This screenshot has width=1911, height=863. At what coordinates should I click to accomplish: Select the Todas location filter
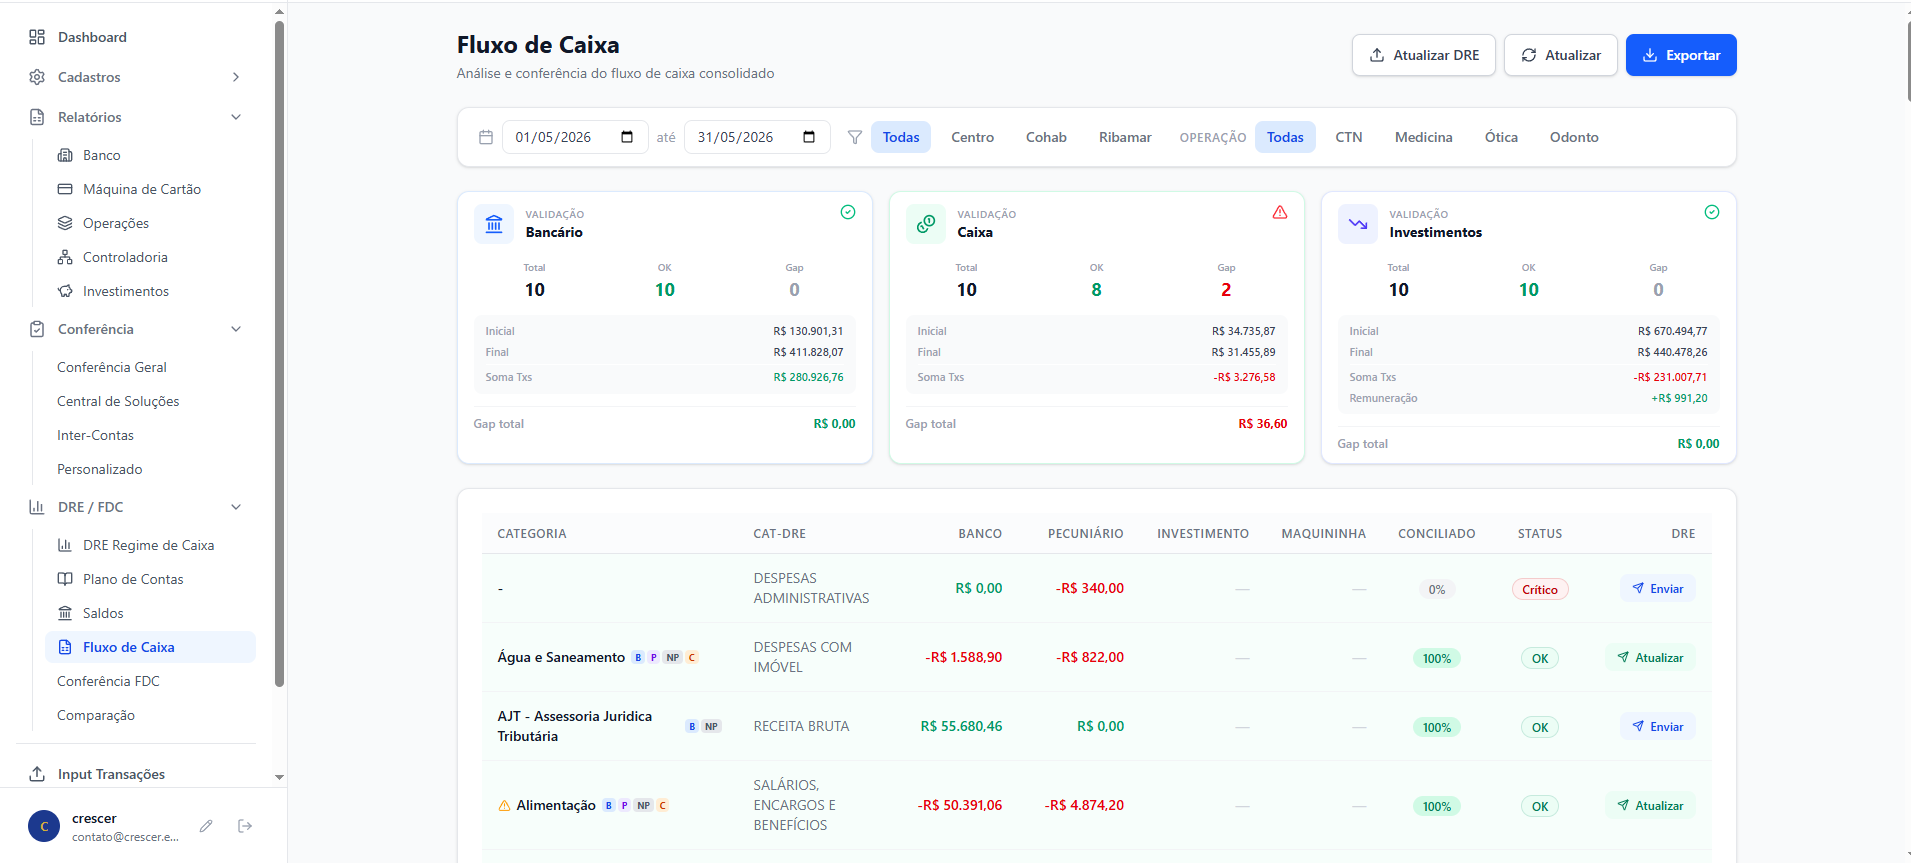(901, 137)
